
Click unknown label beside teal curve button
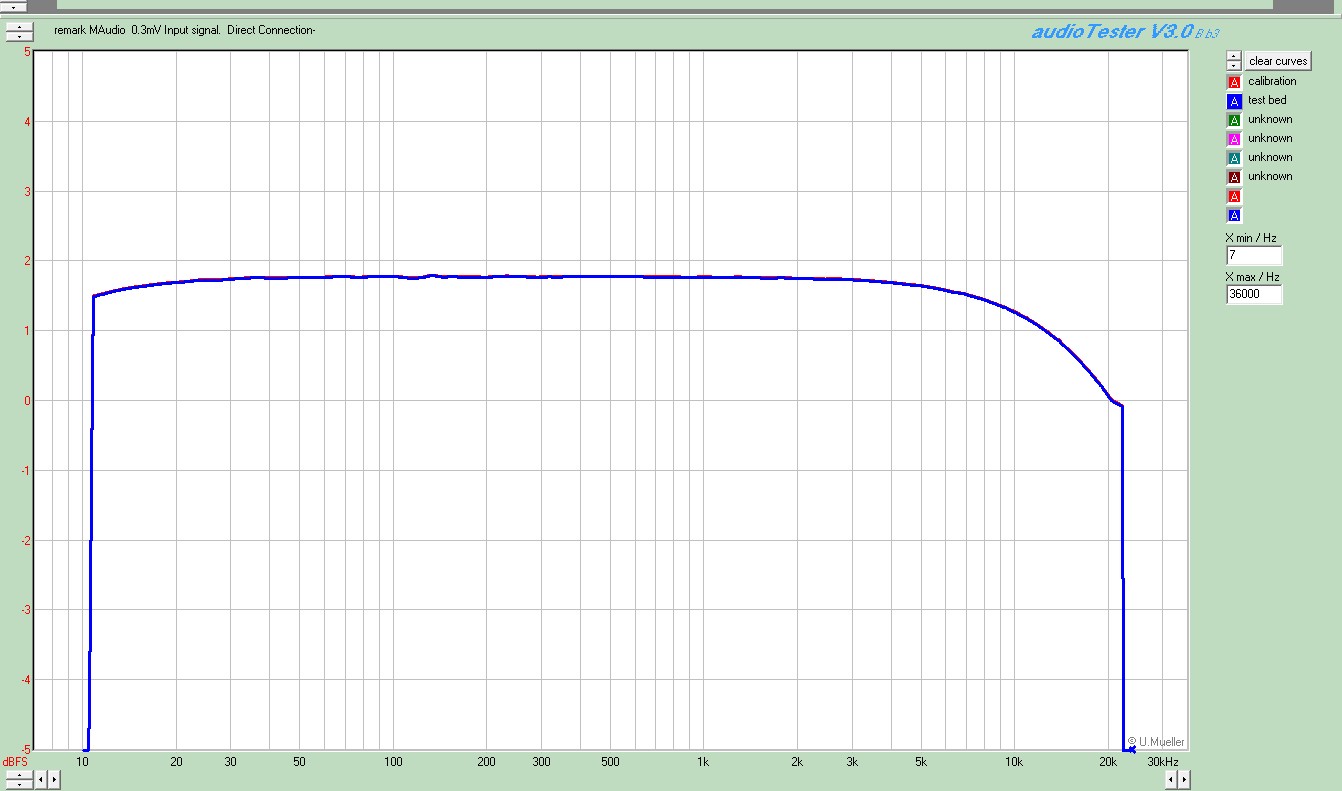point(1270,158)
